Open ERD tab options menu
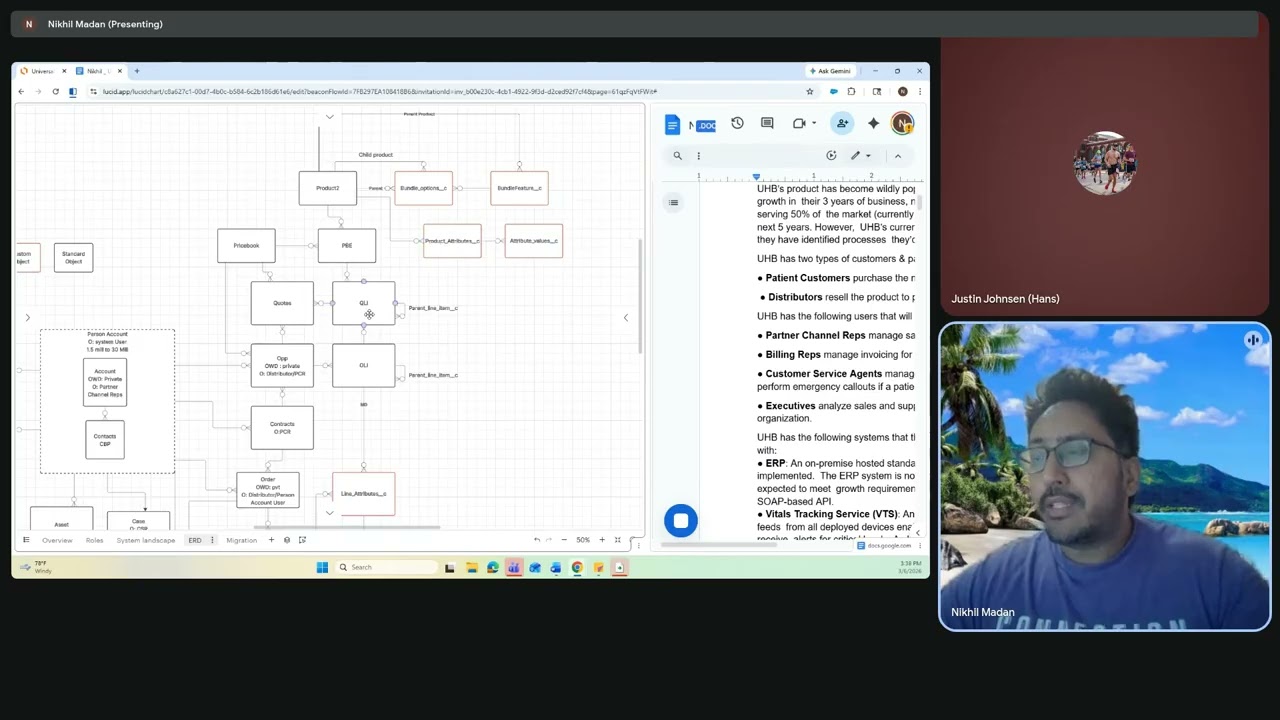This screenshot has height=720, width=1280. pyautogui.click(x=212, y=540)
